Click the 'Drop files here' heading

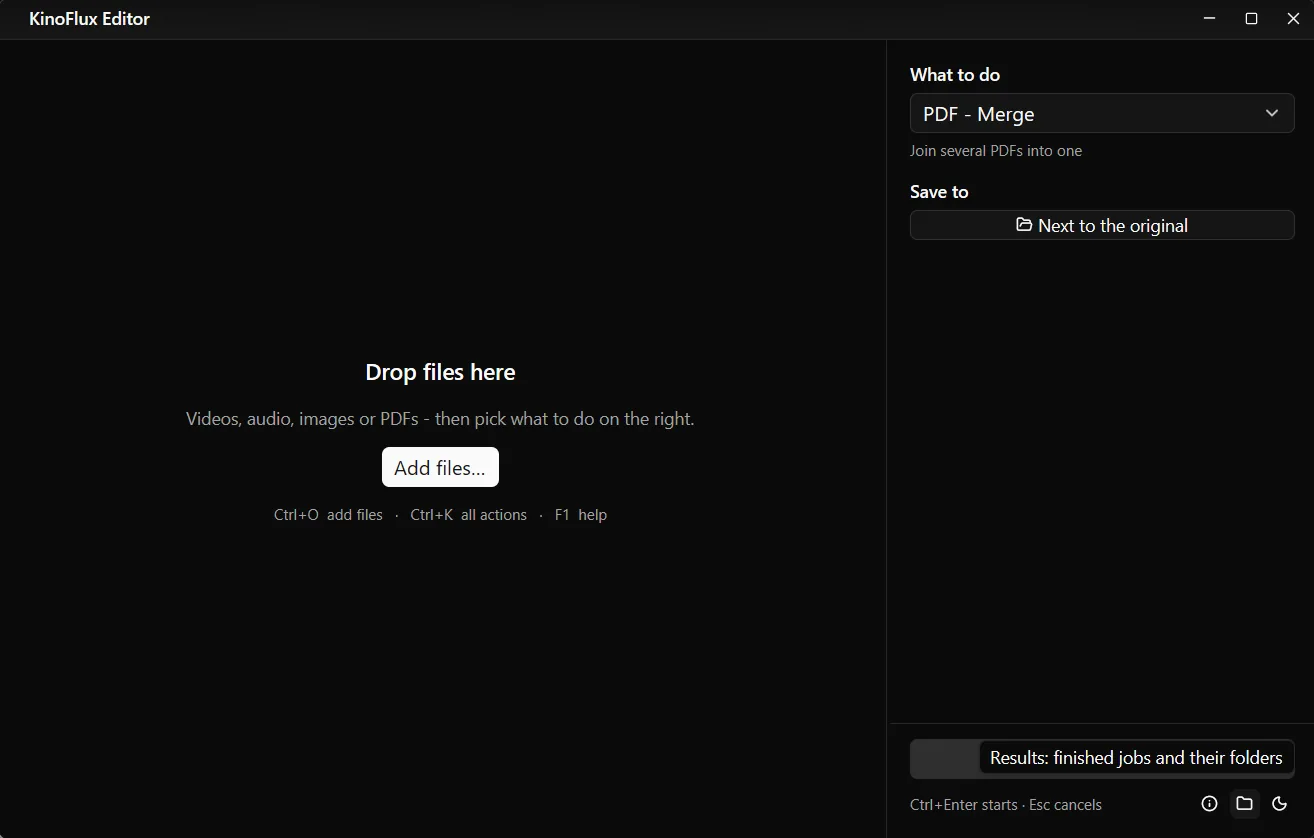(440, 372)
